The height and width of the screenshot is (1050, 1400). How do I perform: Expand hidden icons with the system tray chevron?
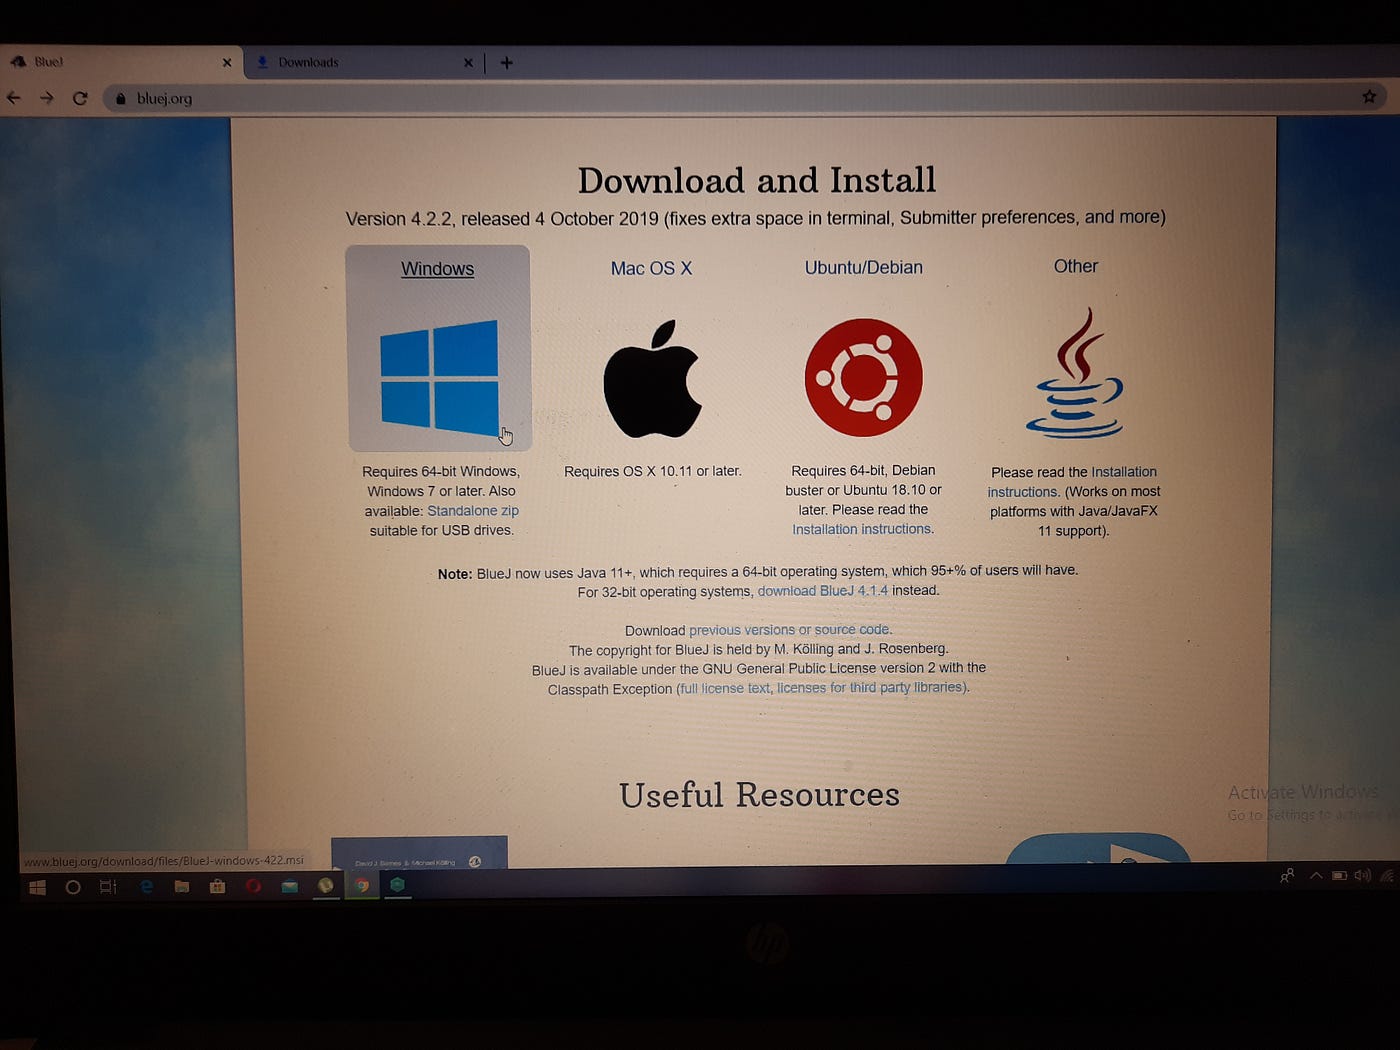pyautogui.click(x=1315, y=875)
